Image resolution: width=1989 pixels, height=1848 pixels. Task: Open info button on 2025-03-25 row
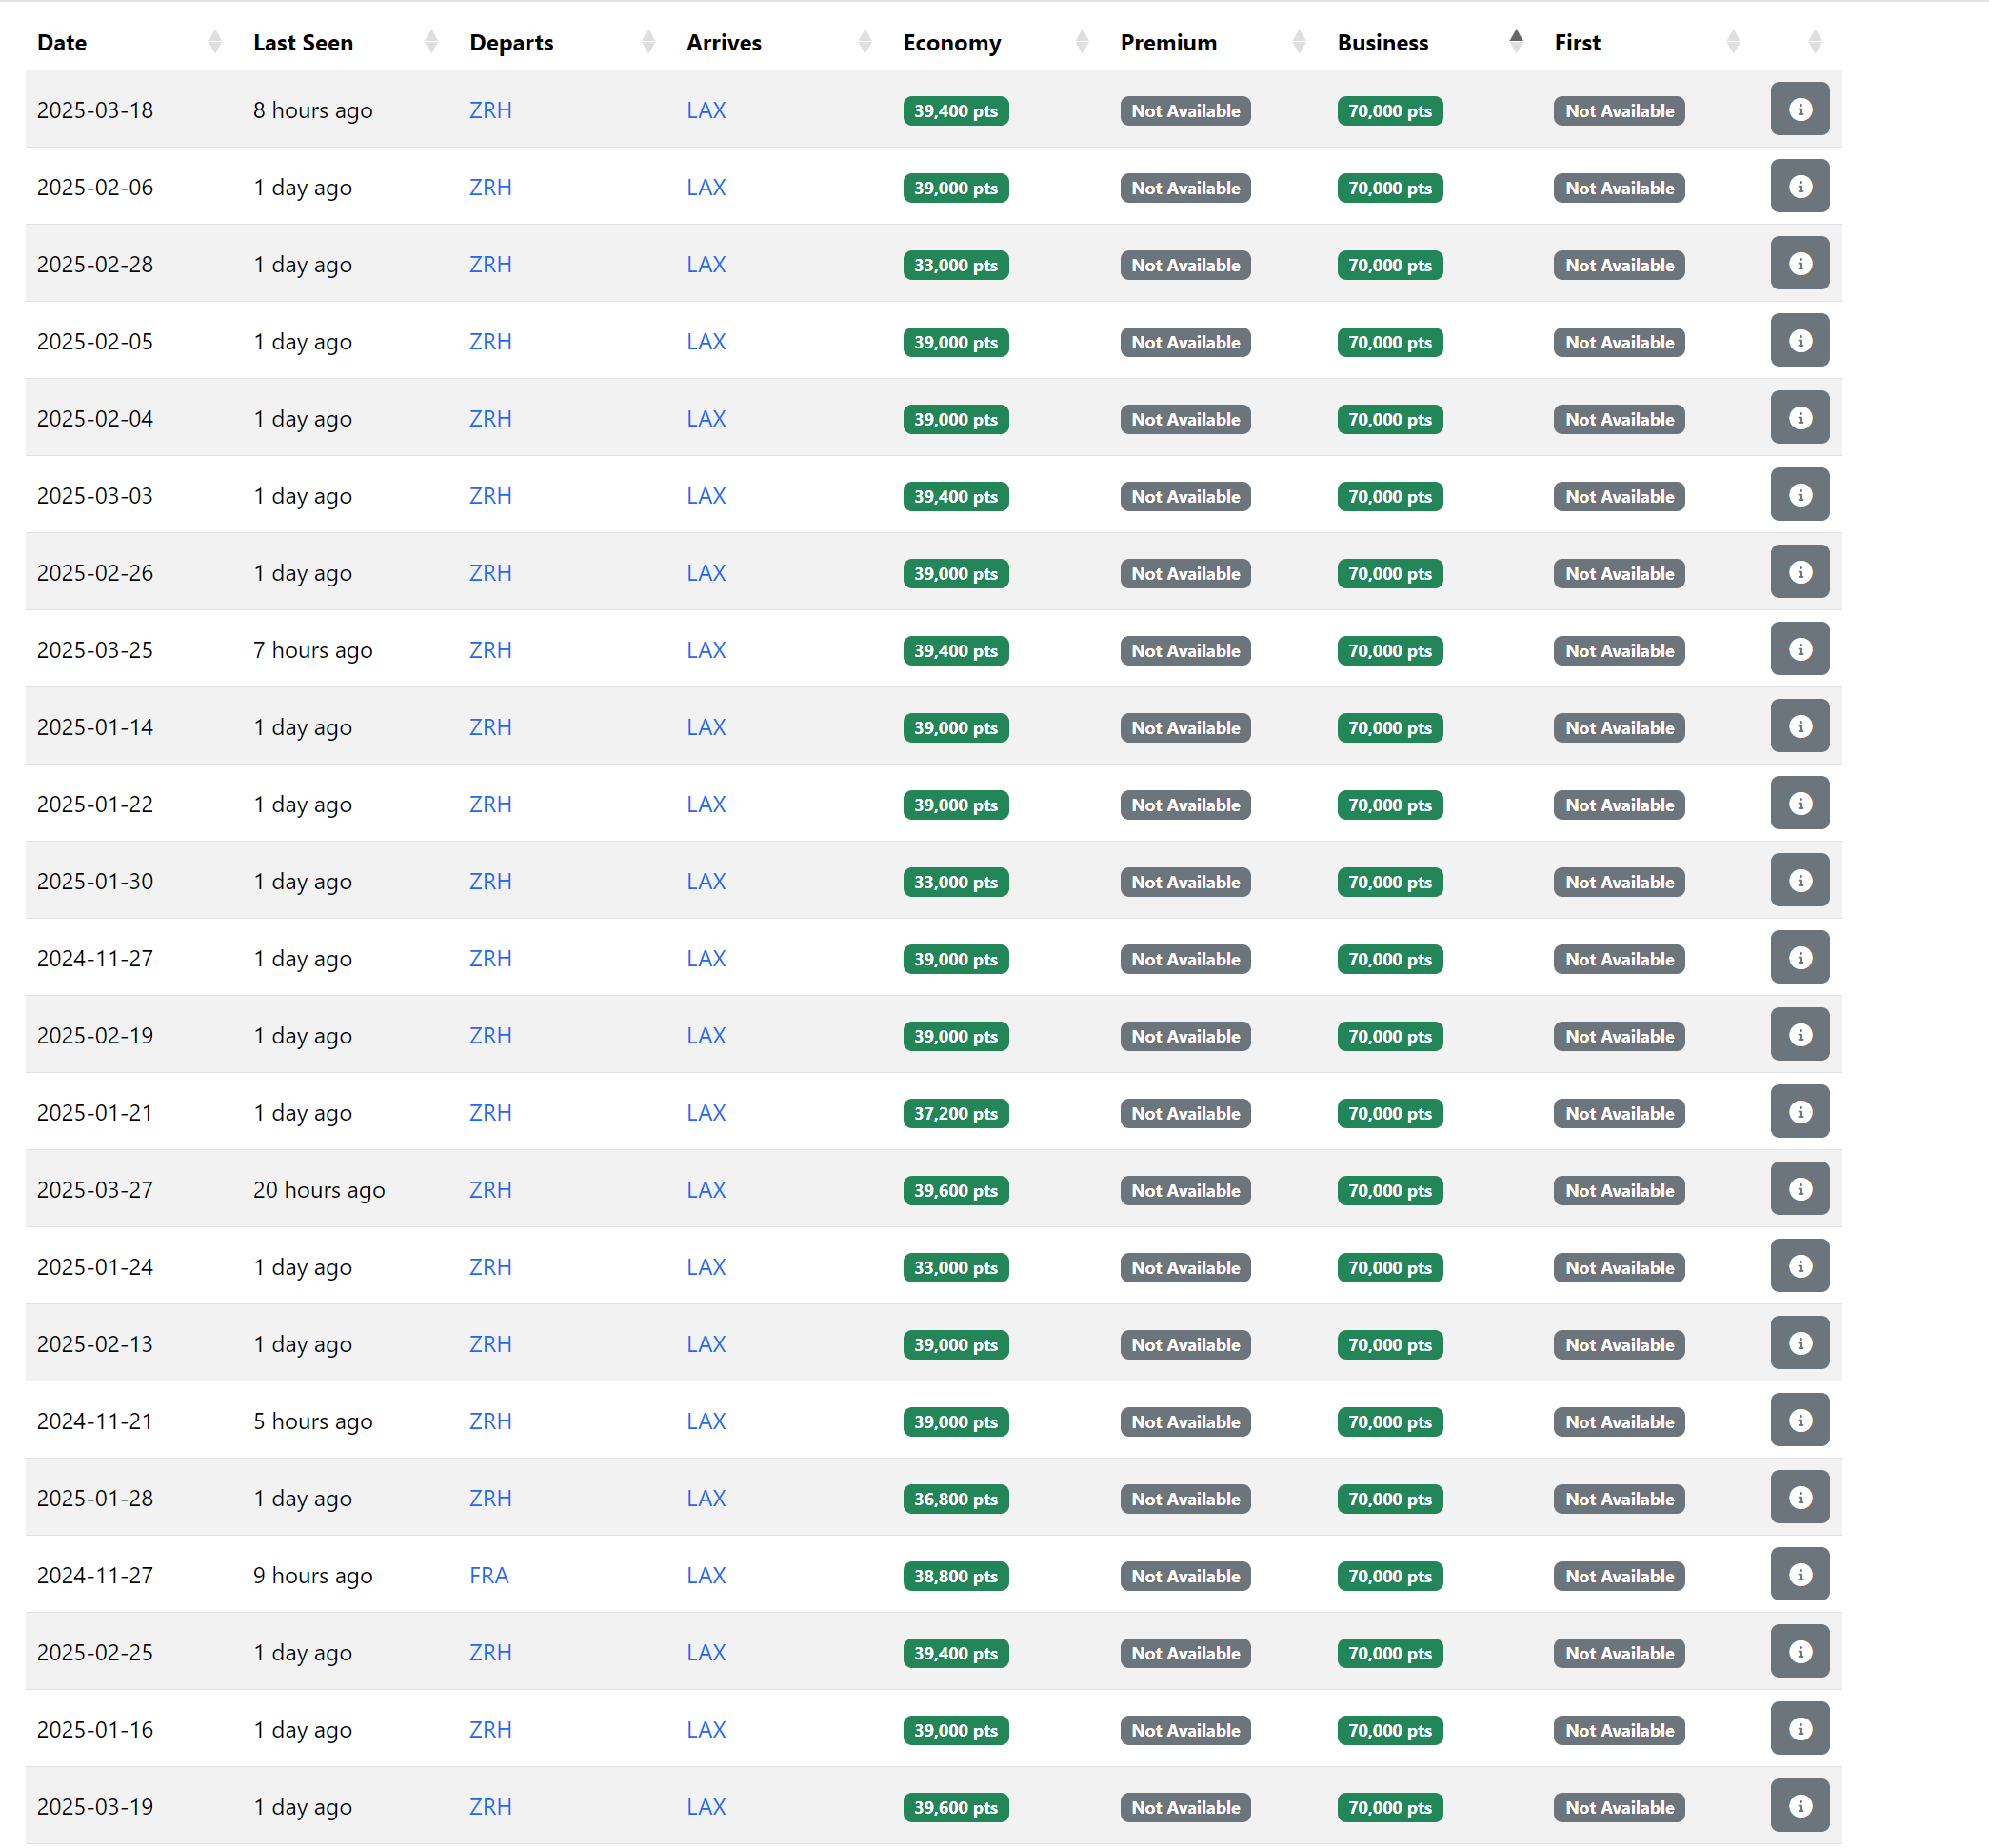tap(1799, 649)
